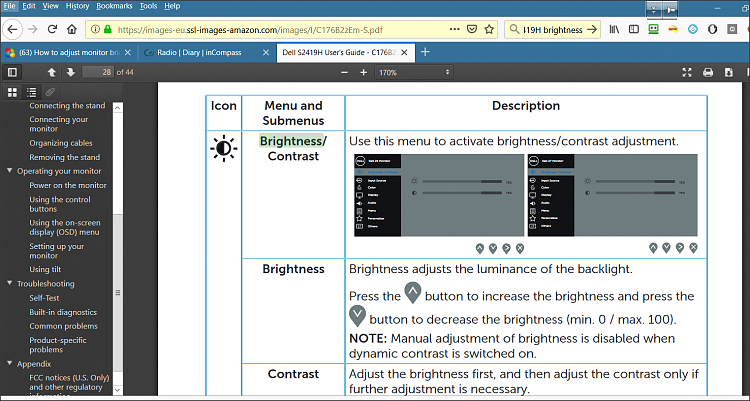
Task: Run the search with arrow button
Action: point(592,29)
